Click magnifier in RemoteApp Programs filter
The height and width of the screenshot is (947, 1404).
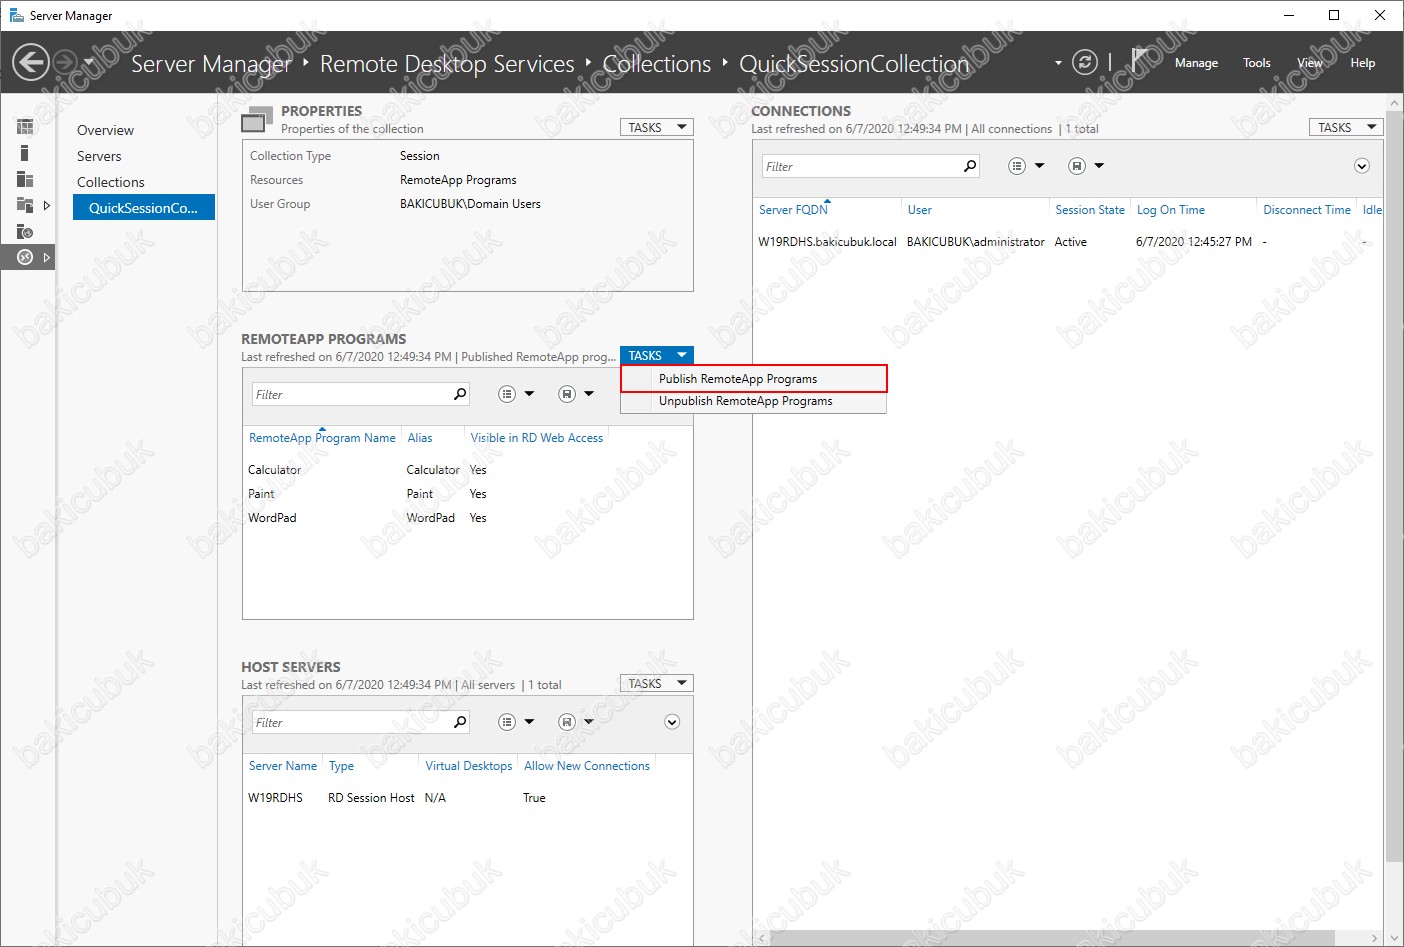[x=460, y=394]
